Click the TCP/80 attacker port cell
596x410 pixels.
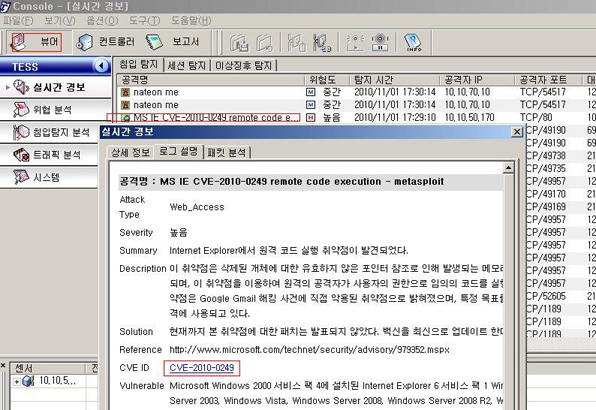point(536,117)
